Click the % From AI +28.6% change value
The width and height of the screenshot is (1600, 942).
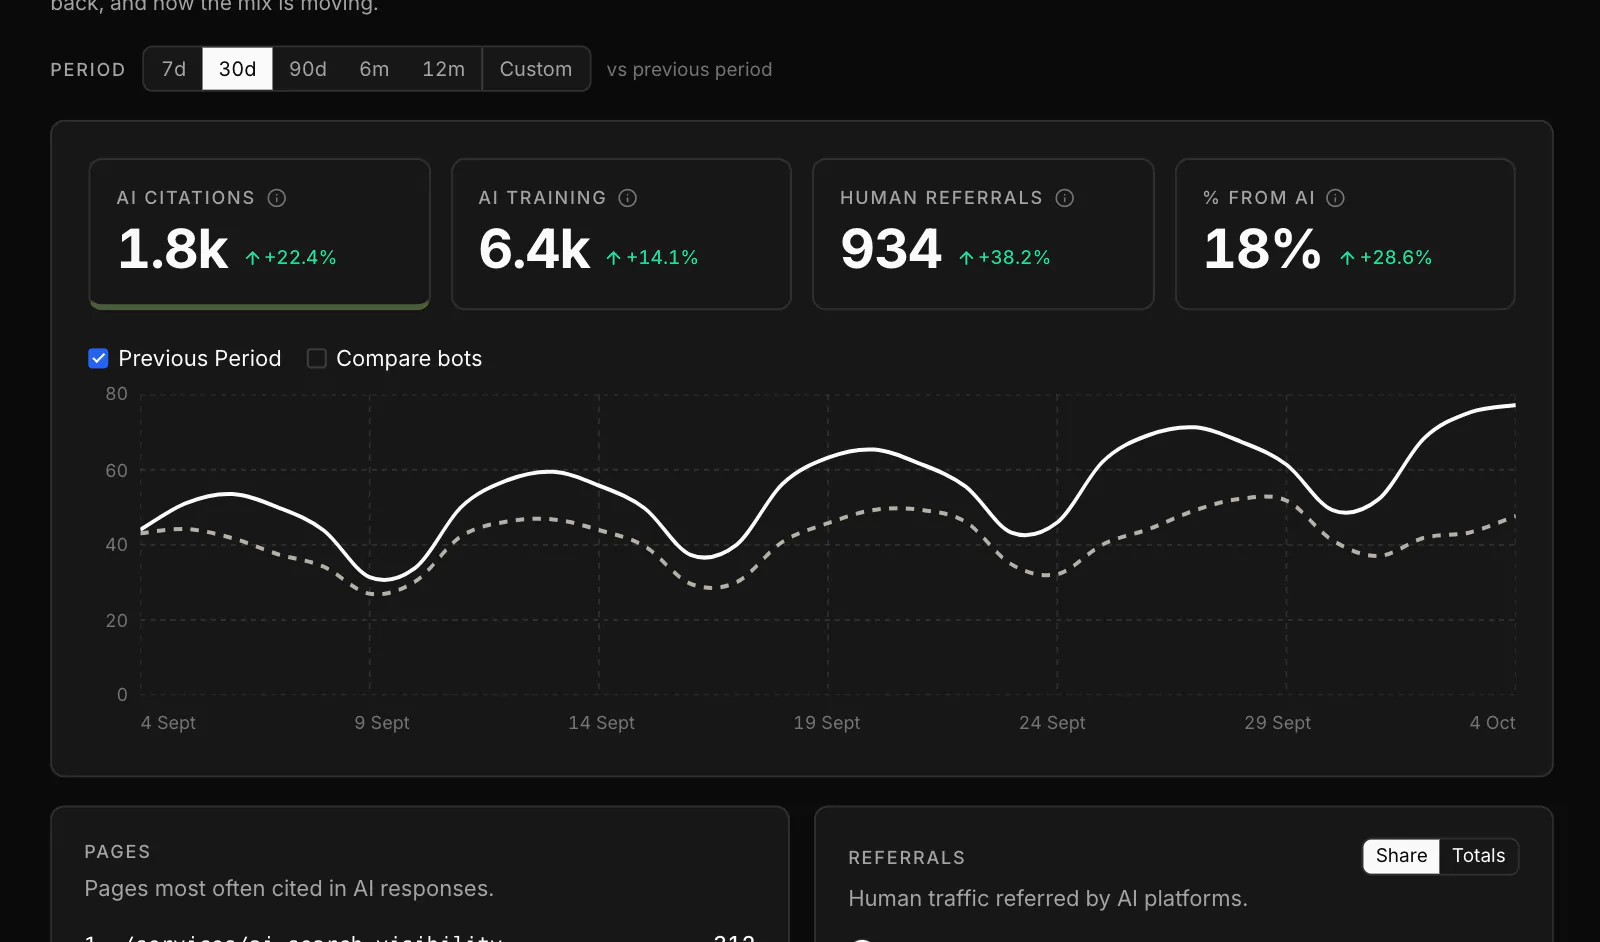click(x=1386, y=258)
